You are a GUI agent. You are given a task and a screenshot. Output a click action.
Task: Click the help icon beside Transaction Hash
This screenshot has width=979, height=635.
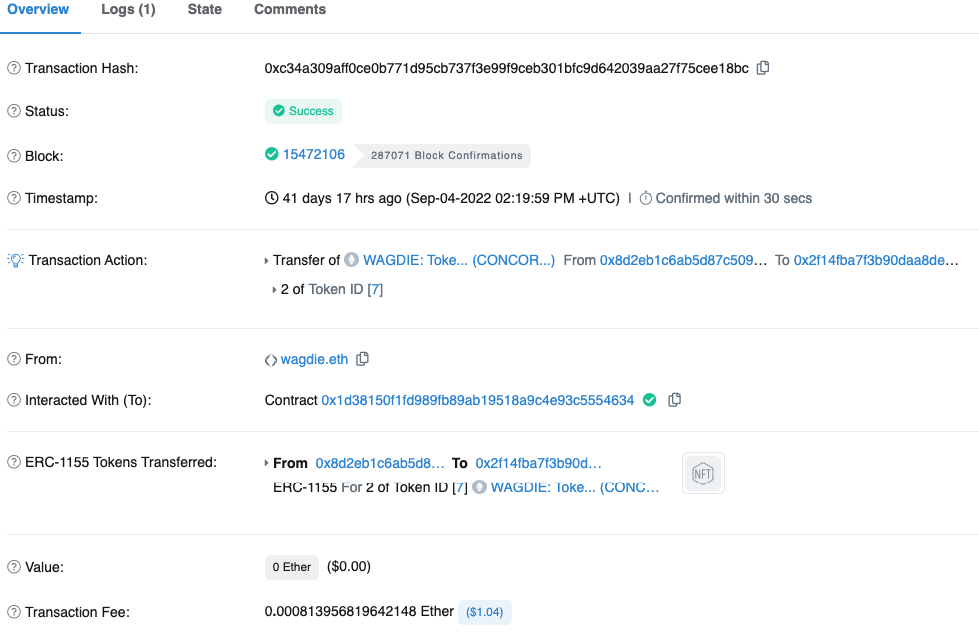click(14, 68)
